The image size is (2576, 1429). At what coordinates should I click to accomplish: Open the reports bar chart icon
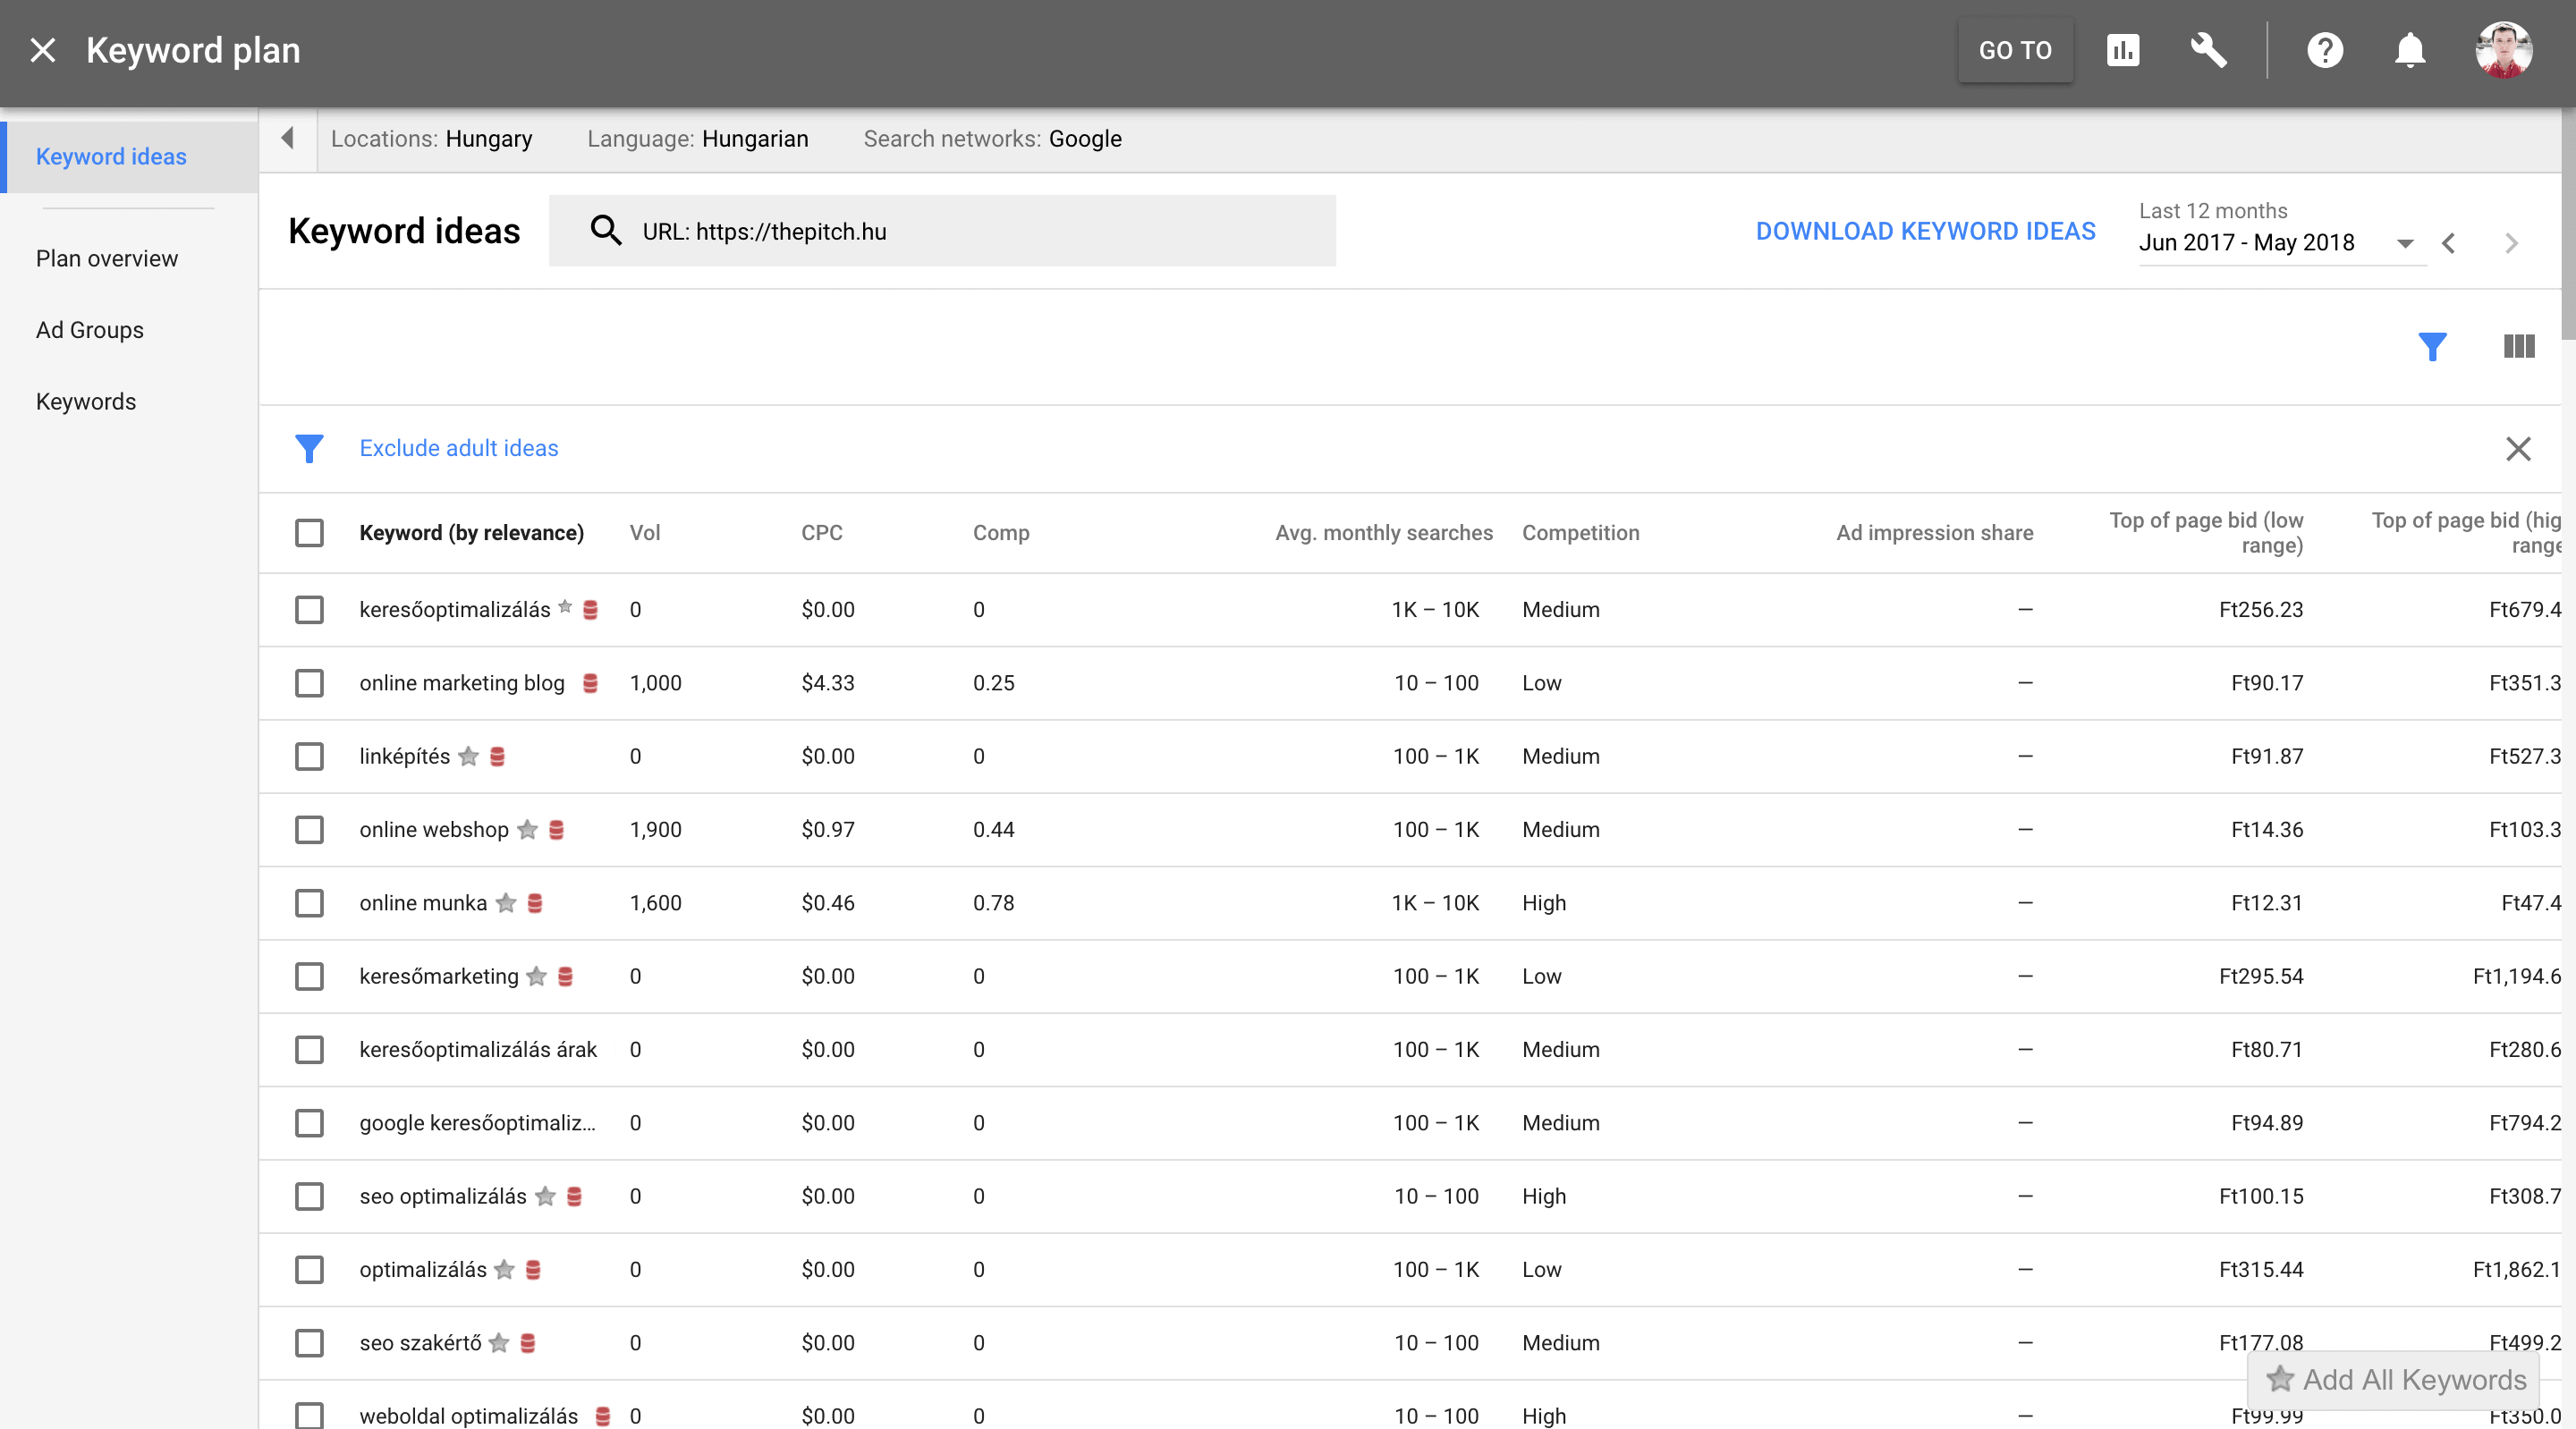[2124, 49]
